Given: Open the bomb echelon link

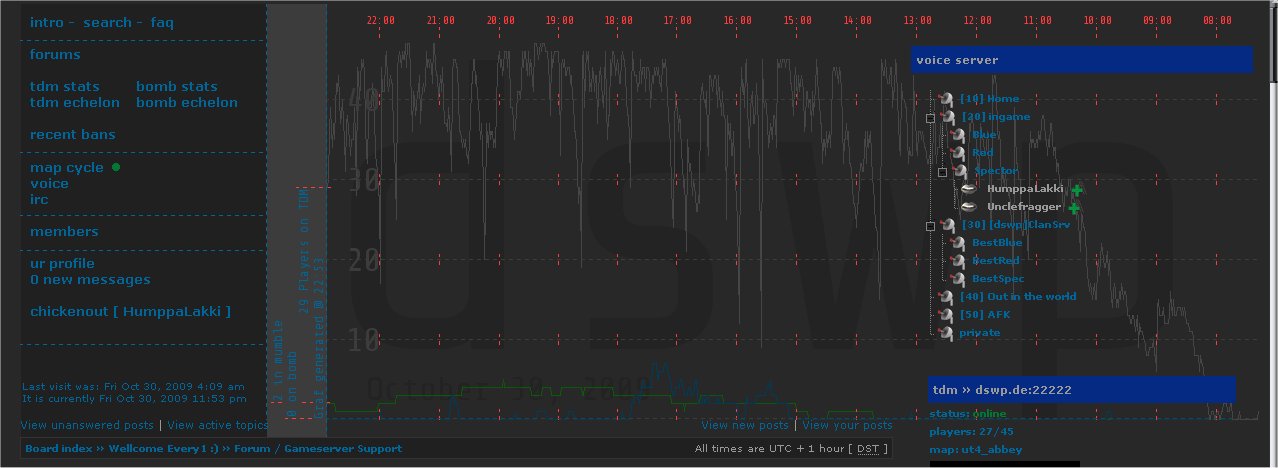Looking at the screenshot, I should (187, 103).
